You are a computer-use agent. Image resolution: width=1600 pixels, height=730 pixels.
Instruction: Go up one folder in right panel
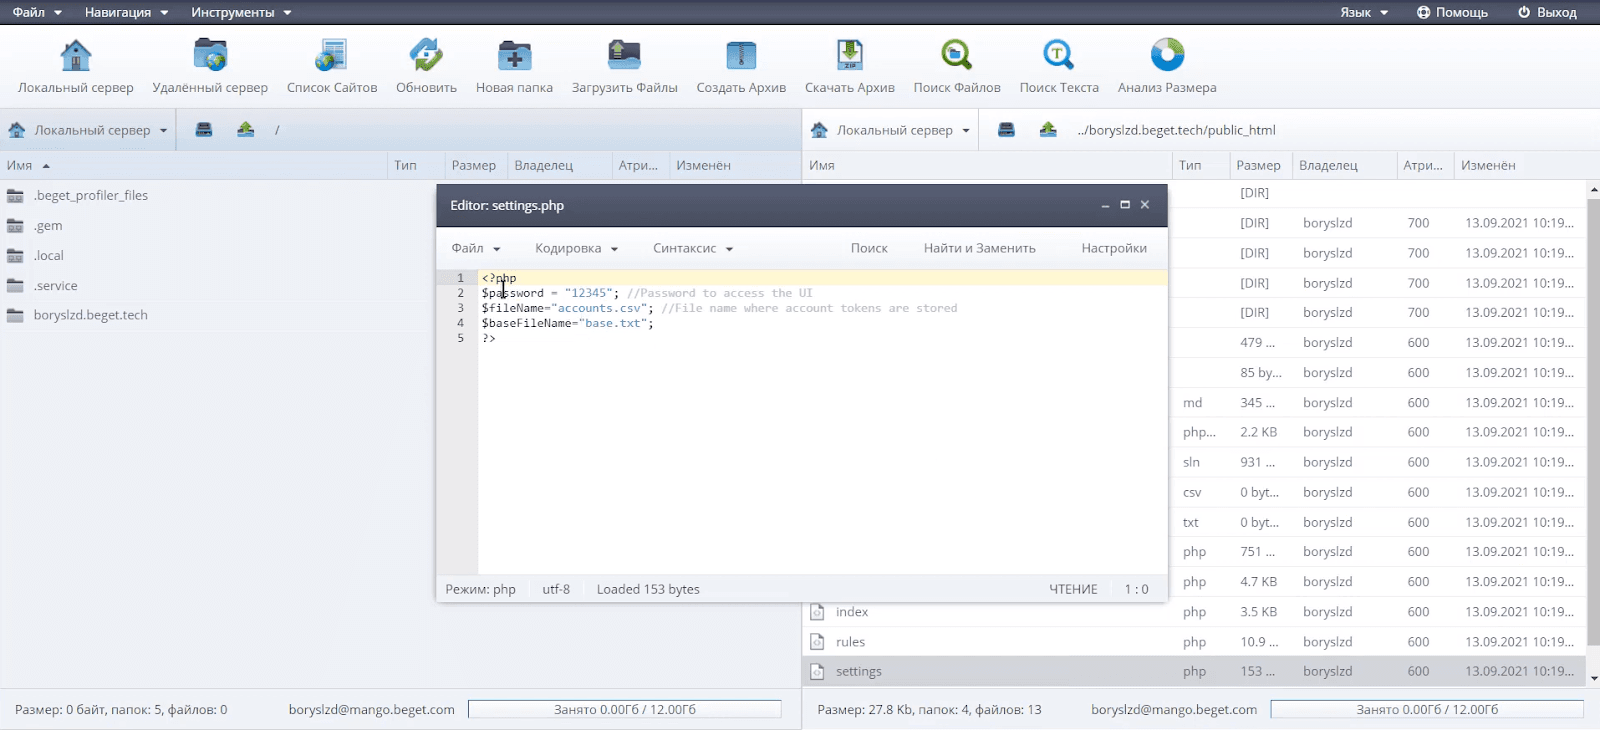tap(1048, 130)
